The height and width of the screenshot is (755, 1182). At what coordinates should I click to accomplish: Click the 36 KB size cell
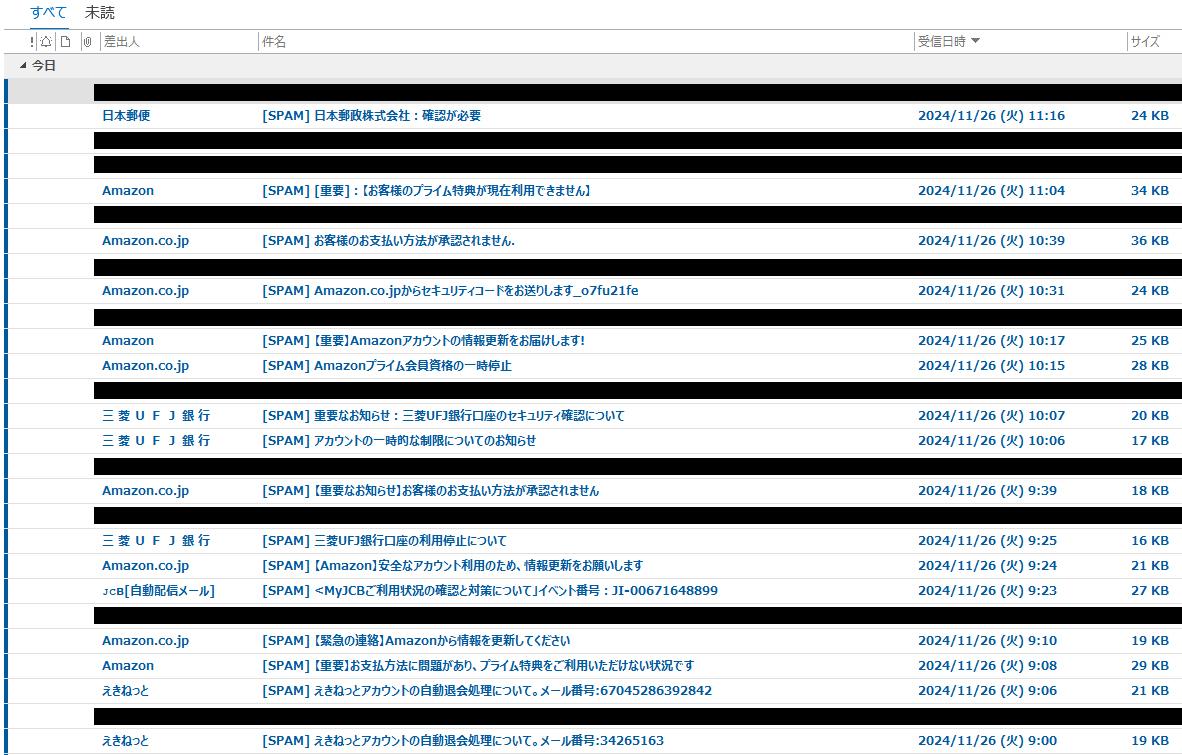(x=1150, y=240)
